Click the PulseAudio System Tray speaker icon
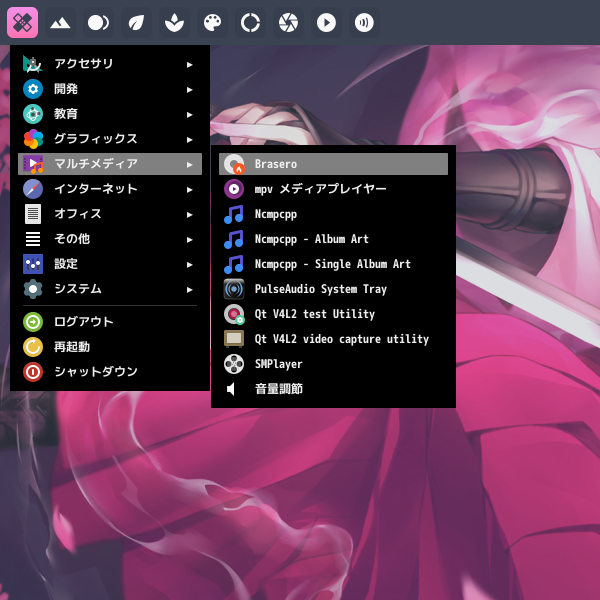This screenshot has width=600, height=600. point(234,289)
